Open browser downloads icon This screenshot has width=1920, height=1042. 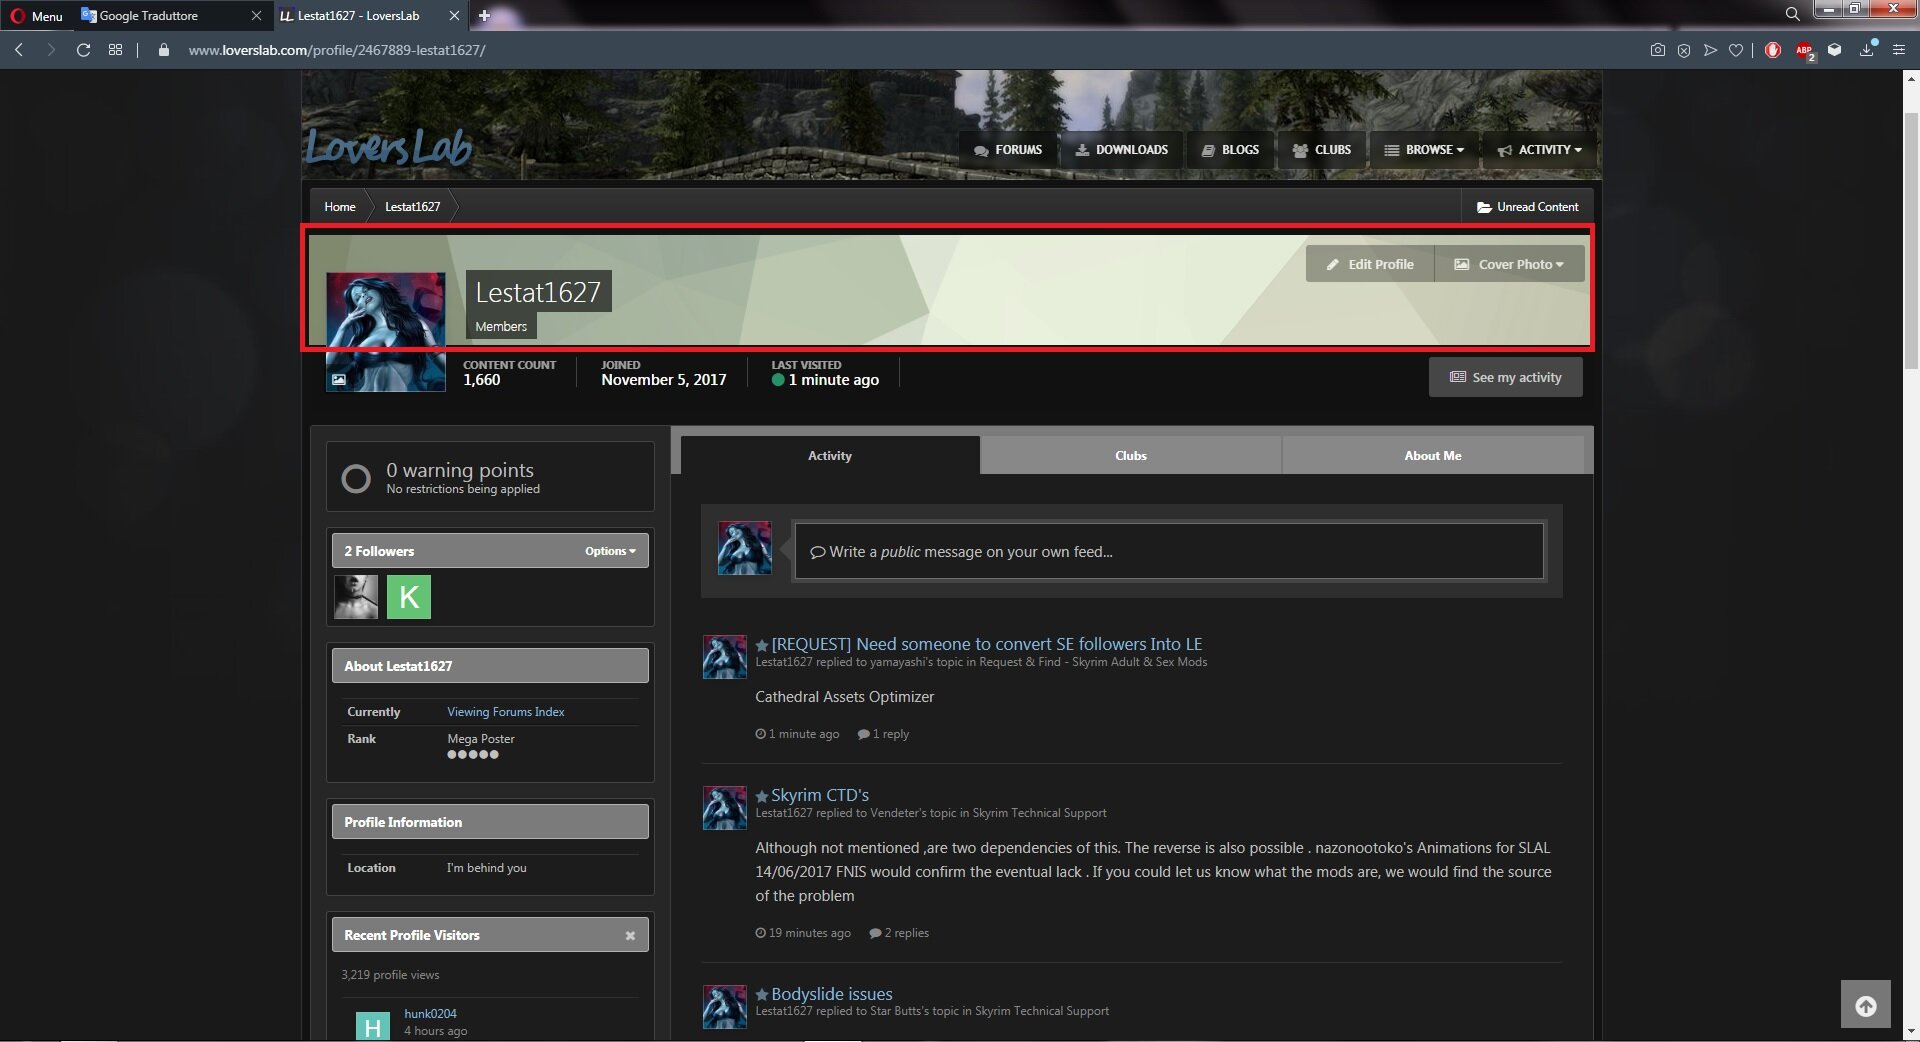pos(1867,49)
